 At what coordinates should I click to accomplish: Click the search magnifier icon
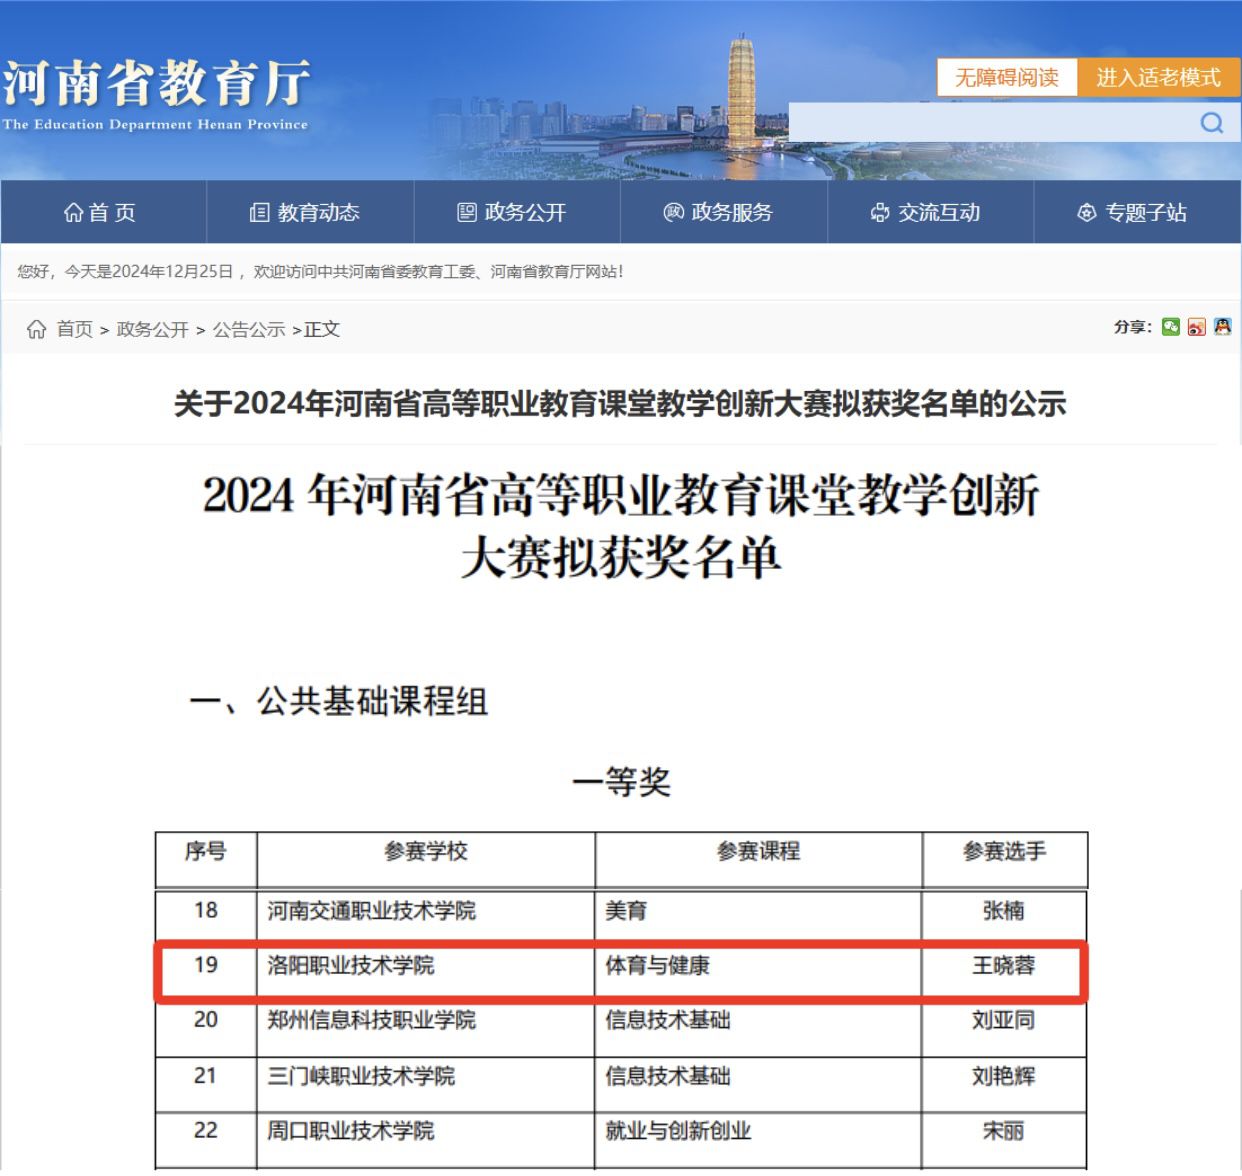click(1212, 123)
